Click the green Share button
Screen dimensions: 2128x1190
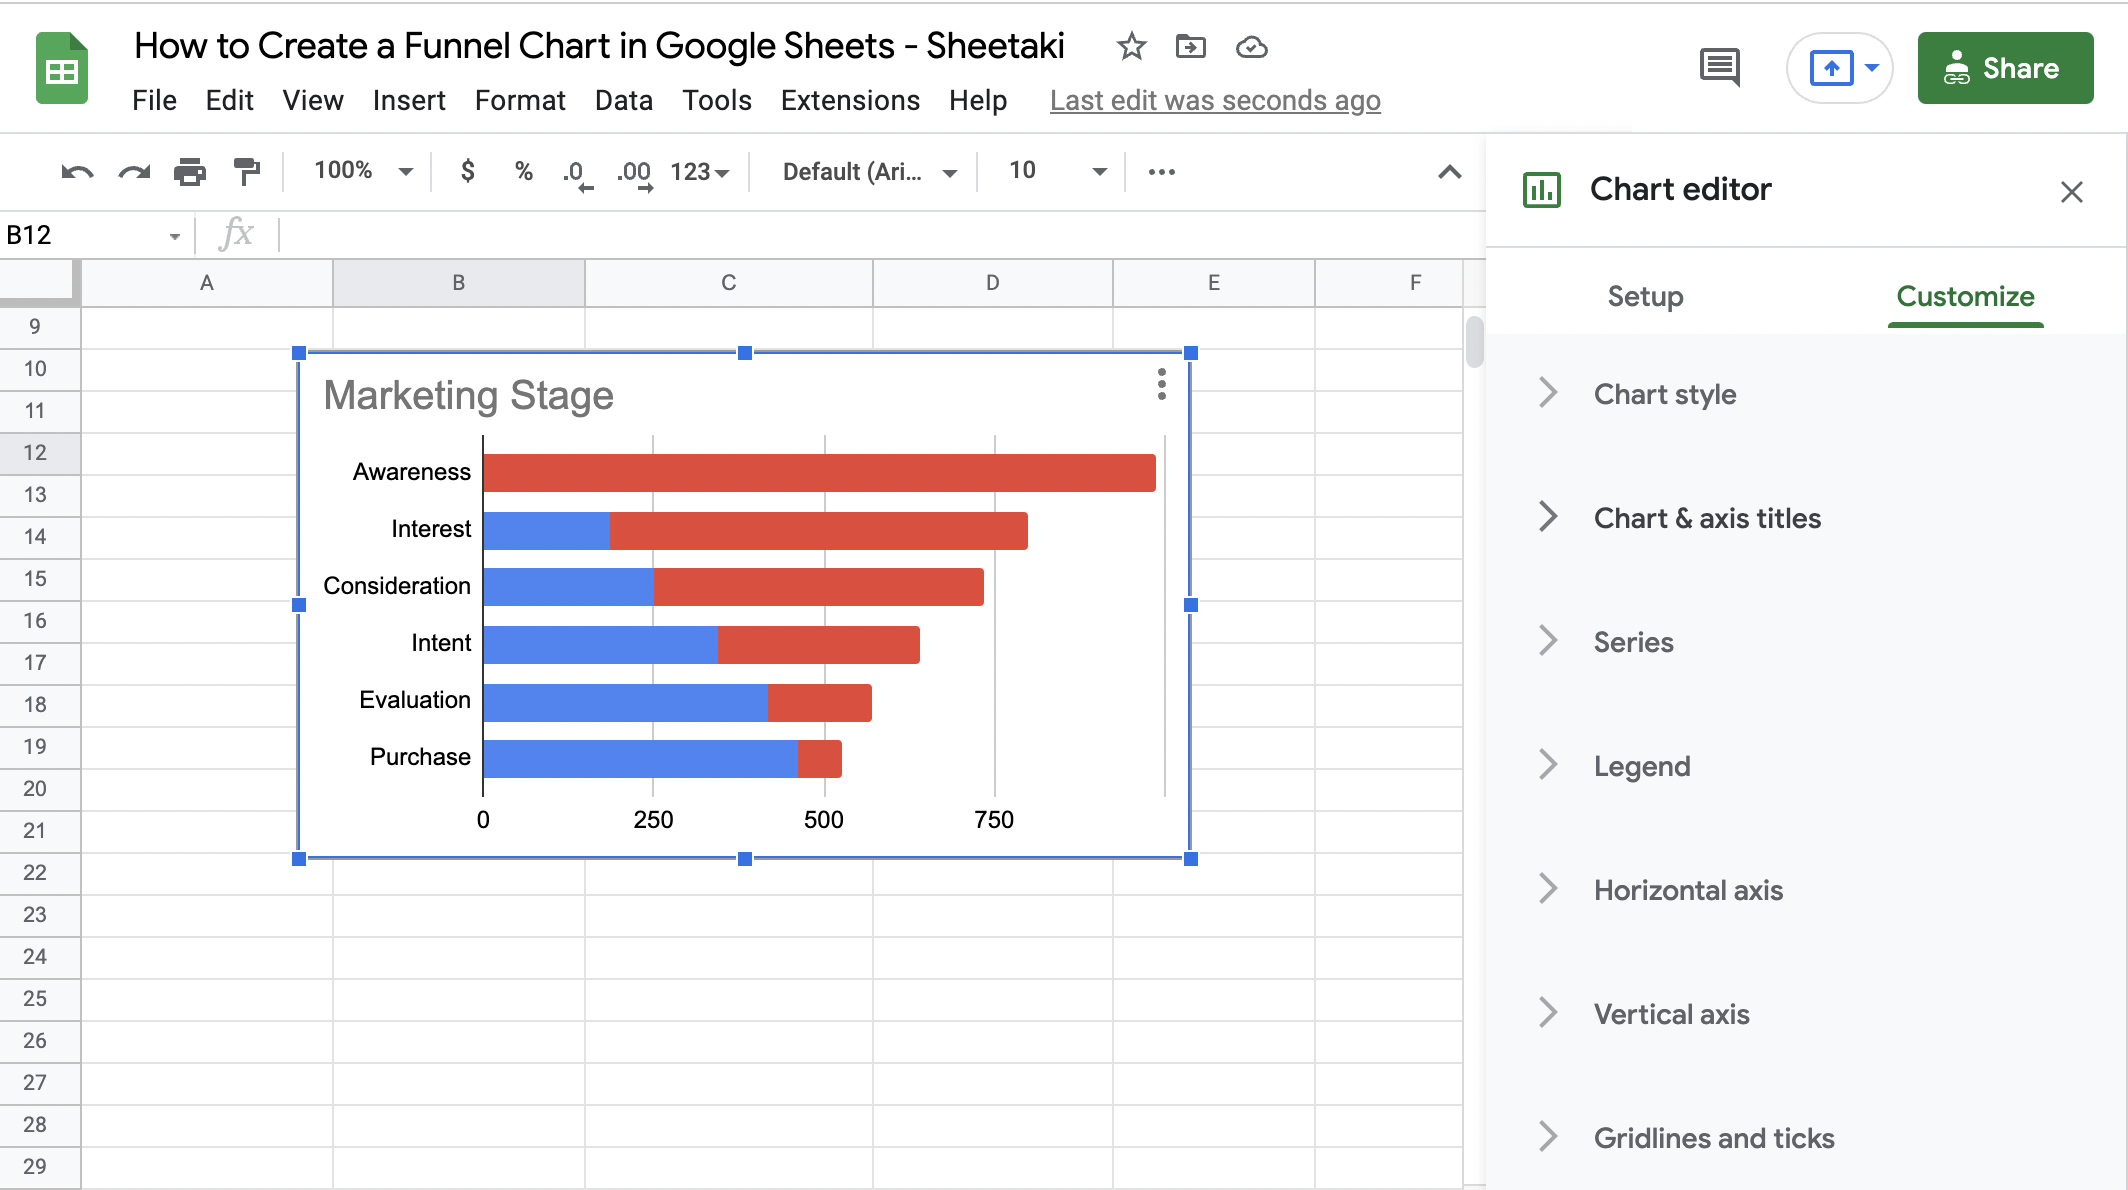click(x=2004, y=68)
